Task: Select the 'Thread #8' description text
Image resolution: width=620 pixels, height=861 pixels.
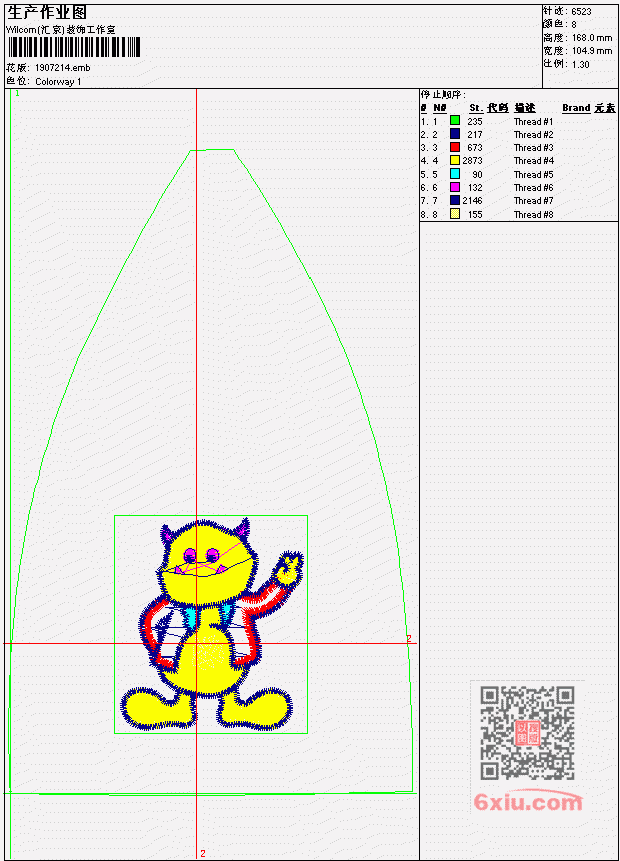Action: [x=533, y=215]
